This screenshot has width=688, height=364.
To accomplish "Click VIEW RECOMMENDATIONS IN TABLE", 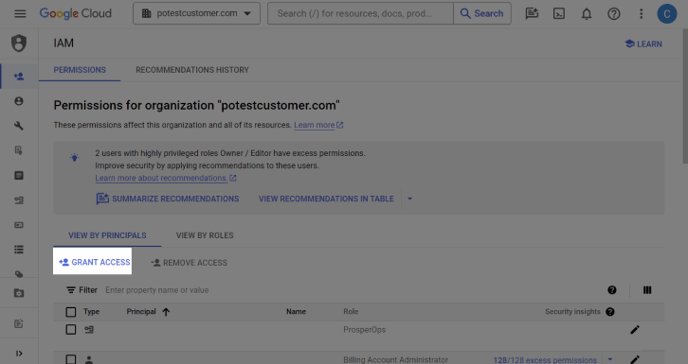I will (326, 199).
